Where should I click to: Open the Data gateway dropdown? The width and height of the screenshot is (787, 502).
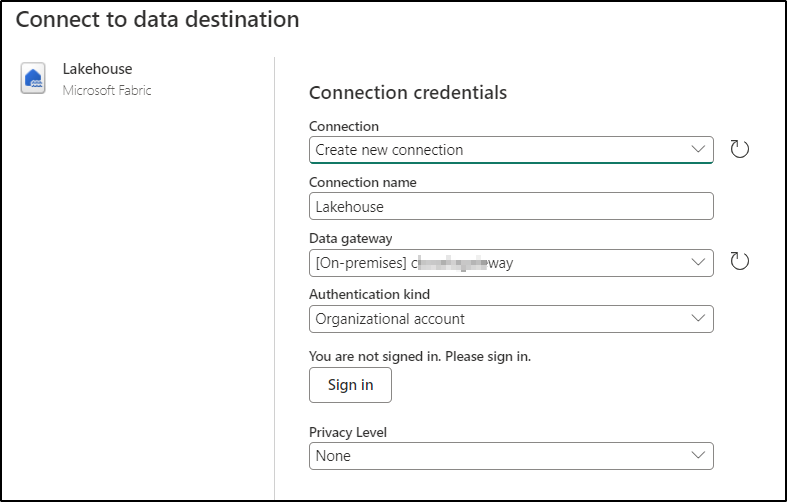[x=511, y=263]
